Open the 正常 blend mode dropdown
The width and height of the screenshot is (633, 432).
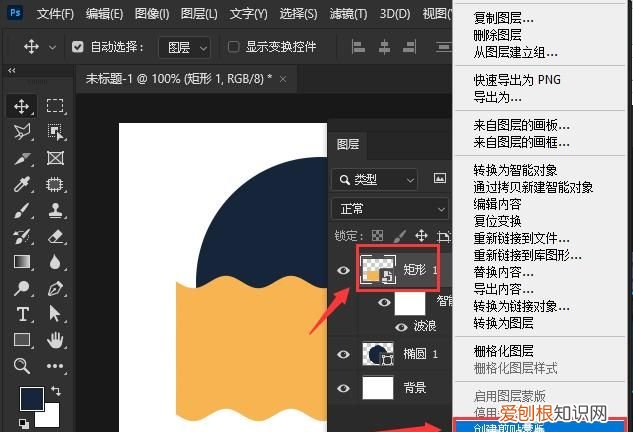[x=390, y=209]
